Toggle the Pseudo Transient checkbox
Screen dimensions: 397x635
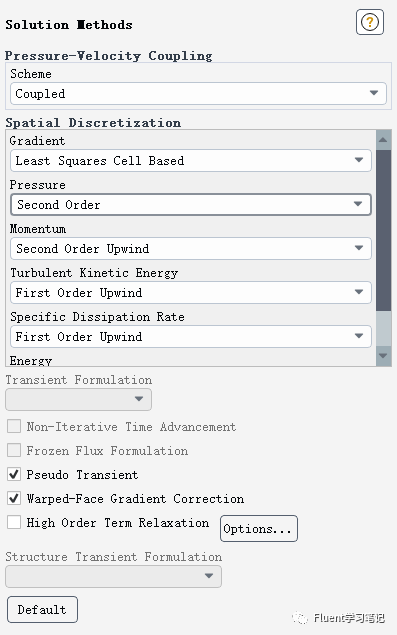pos(14,474)
